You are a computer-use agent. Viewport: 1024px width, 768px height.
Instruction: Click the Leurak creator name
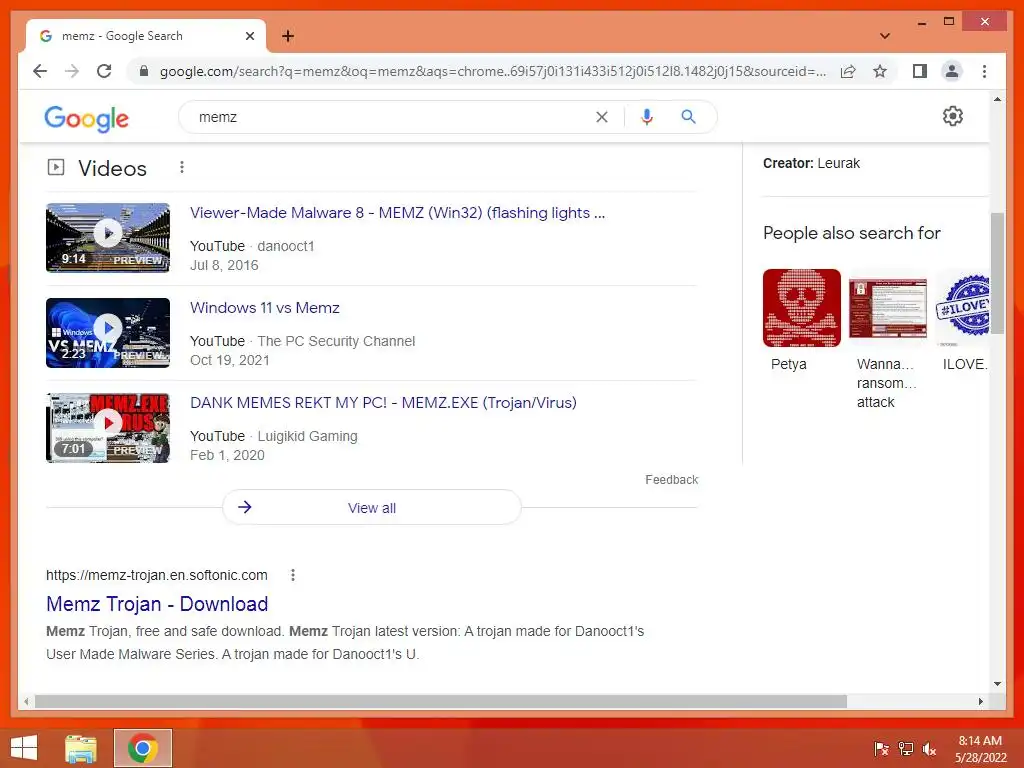tap(839, 163)
